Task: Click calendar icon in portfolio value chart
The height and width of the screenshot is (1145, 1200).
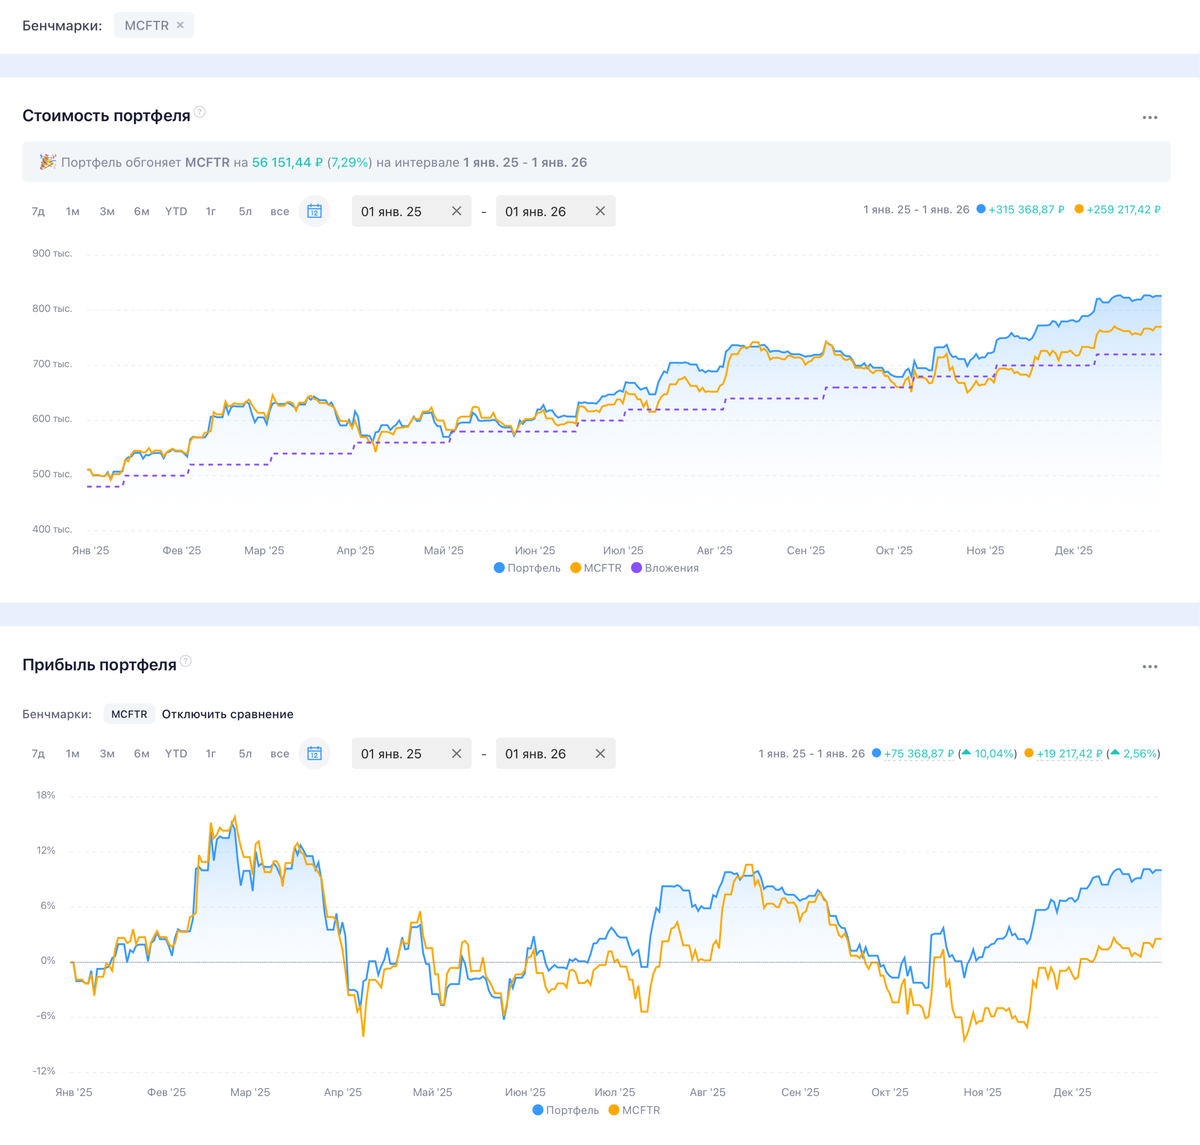Action: point(314,211)
